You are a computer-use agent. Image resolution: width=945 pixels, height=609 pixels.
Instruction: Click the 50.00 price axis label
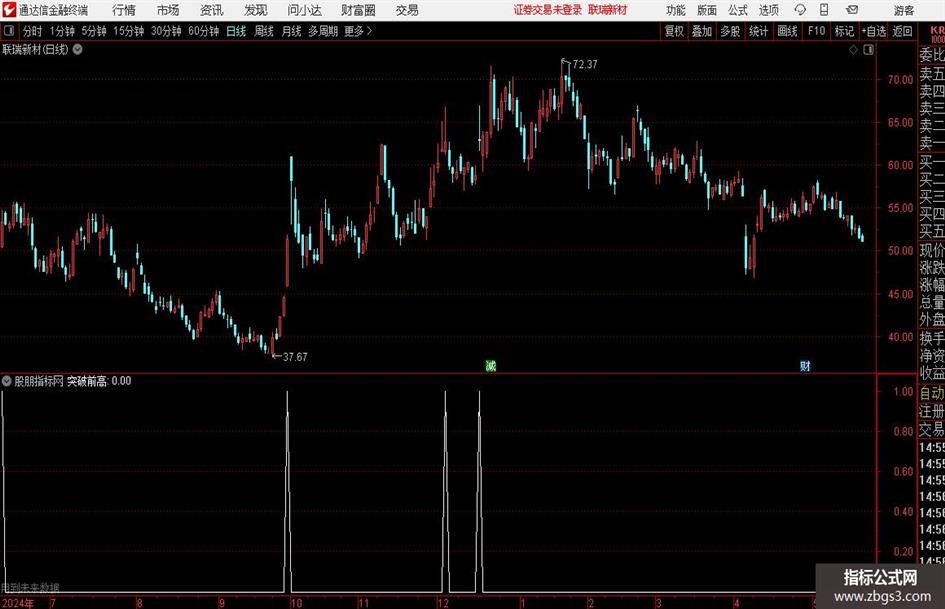click(900, 250)
